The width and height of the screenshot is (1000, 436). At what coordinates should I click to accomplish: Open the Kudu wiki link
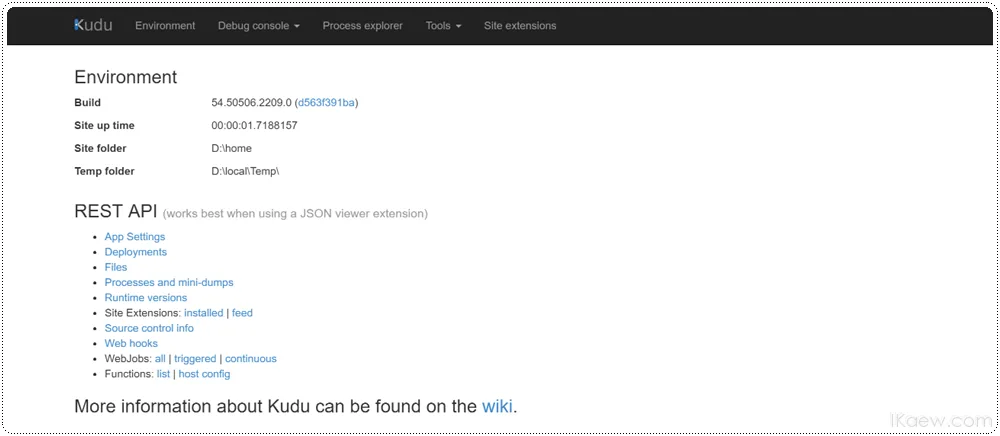pos(497,406)
